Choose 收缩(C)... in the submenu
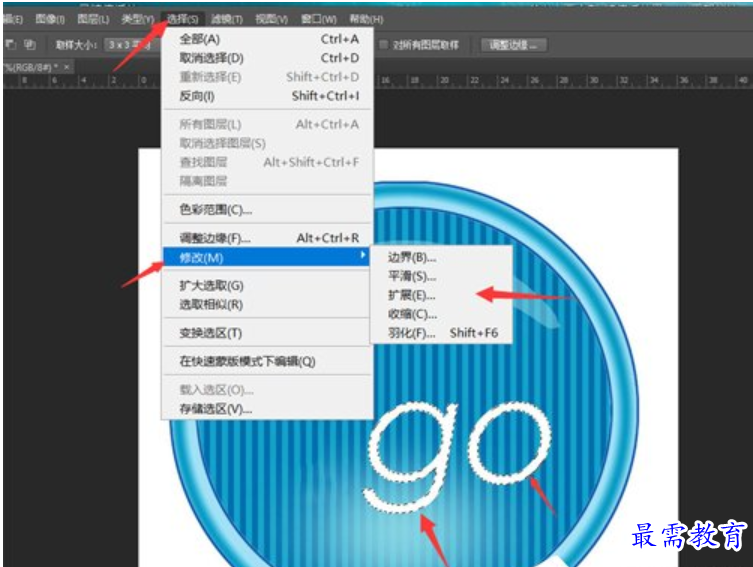Viewport: 753px width, 567px height. 441,314
